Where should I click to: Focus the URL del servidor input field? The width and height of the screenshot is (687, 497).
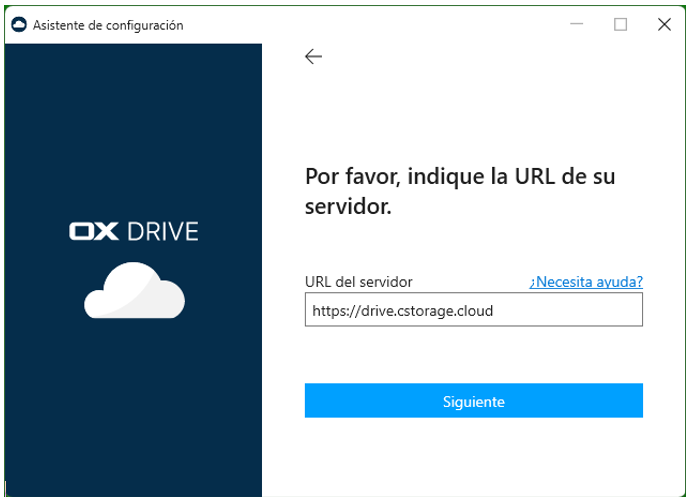tap(474, 310)
